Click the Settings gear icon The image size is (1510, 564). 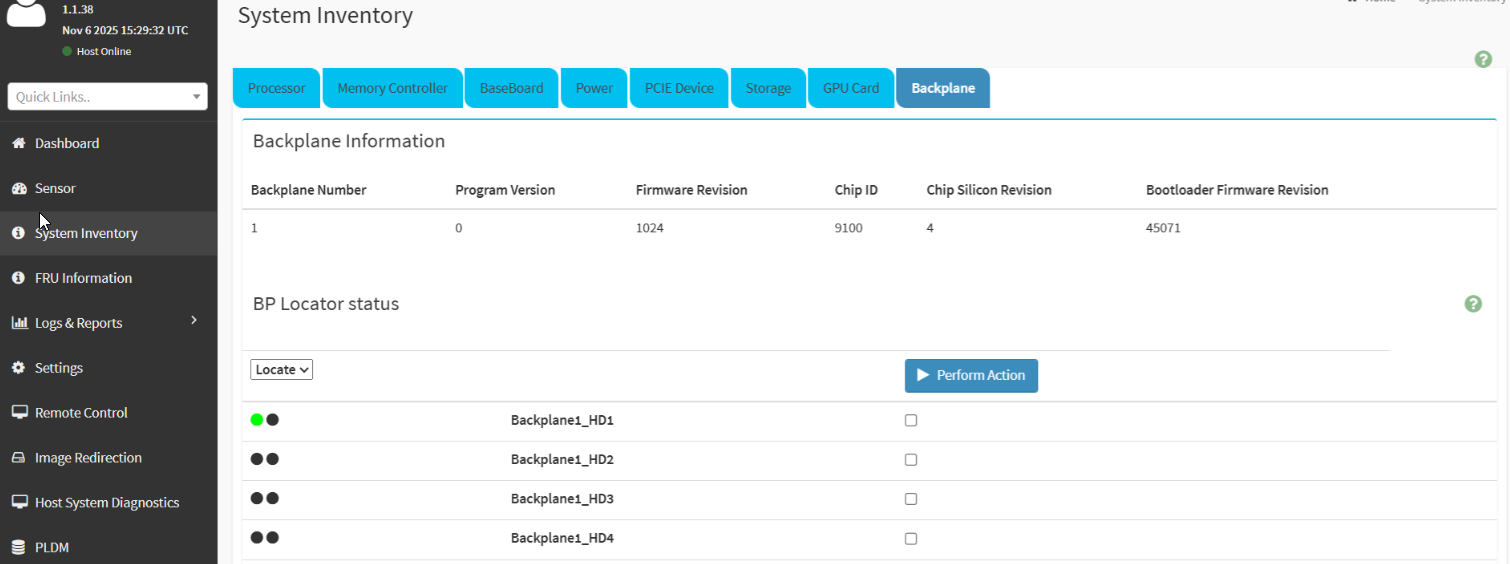tap(18, 368)
